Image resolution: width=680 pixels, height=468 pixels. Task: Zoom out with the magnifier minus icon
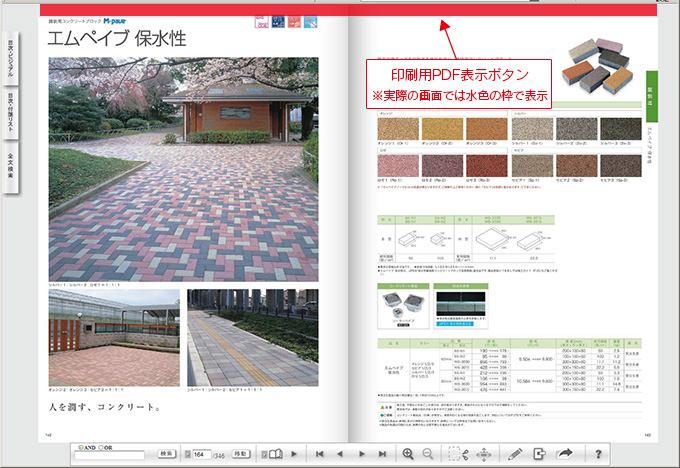(428, 454)
